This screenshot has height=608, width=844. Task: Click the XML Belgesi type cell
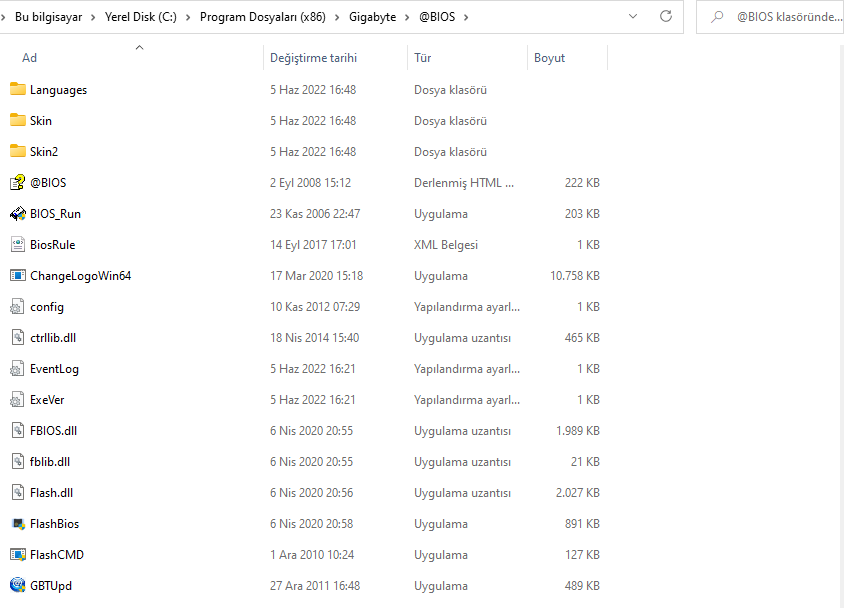click(446, 244)
